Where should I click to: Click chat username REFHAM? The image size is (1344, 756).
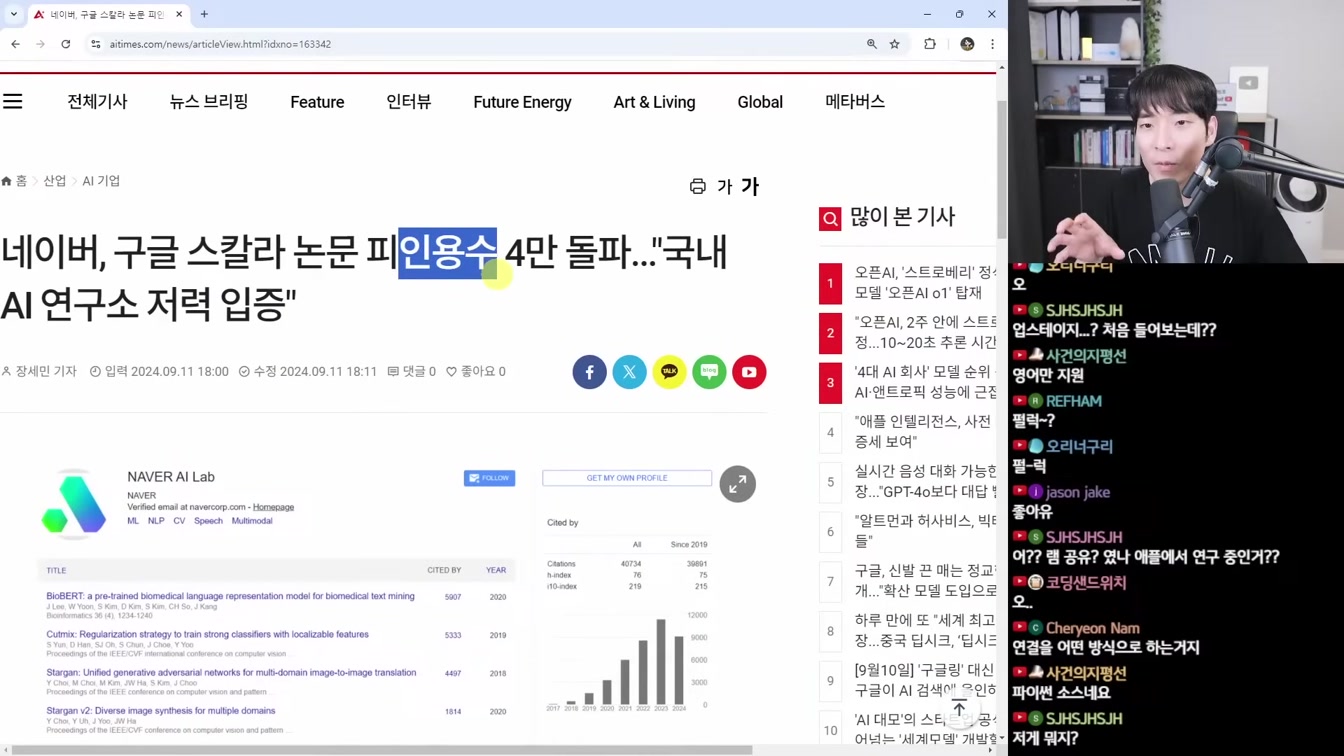pos(1074,401)
